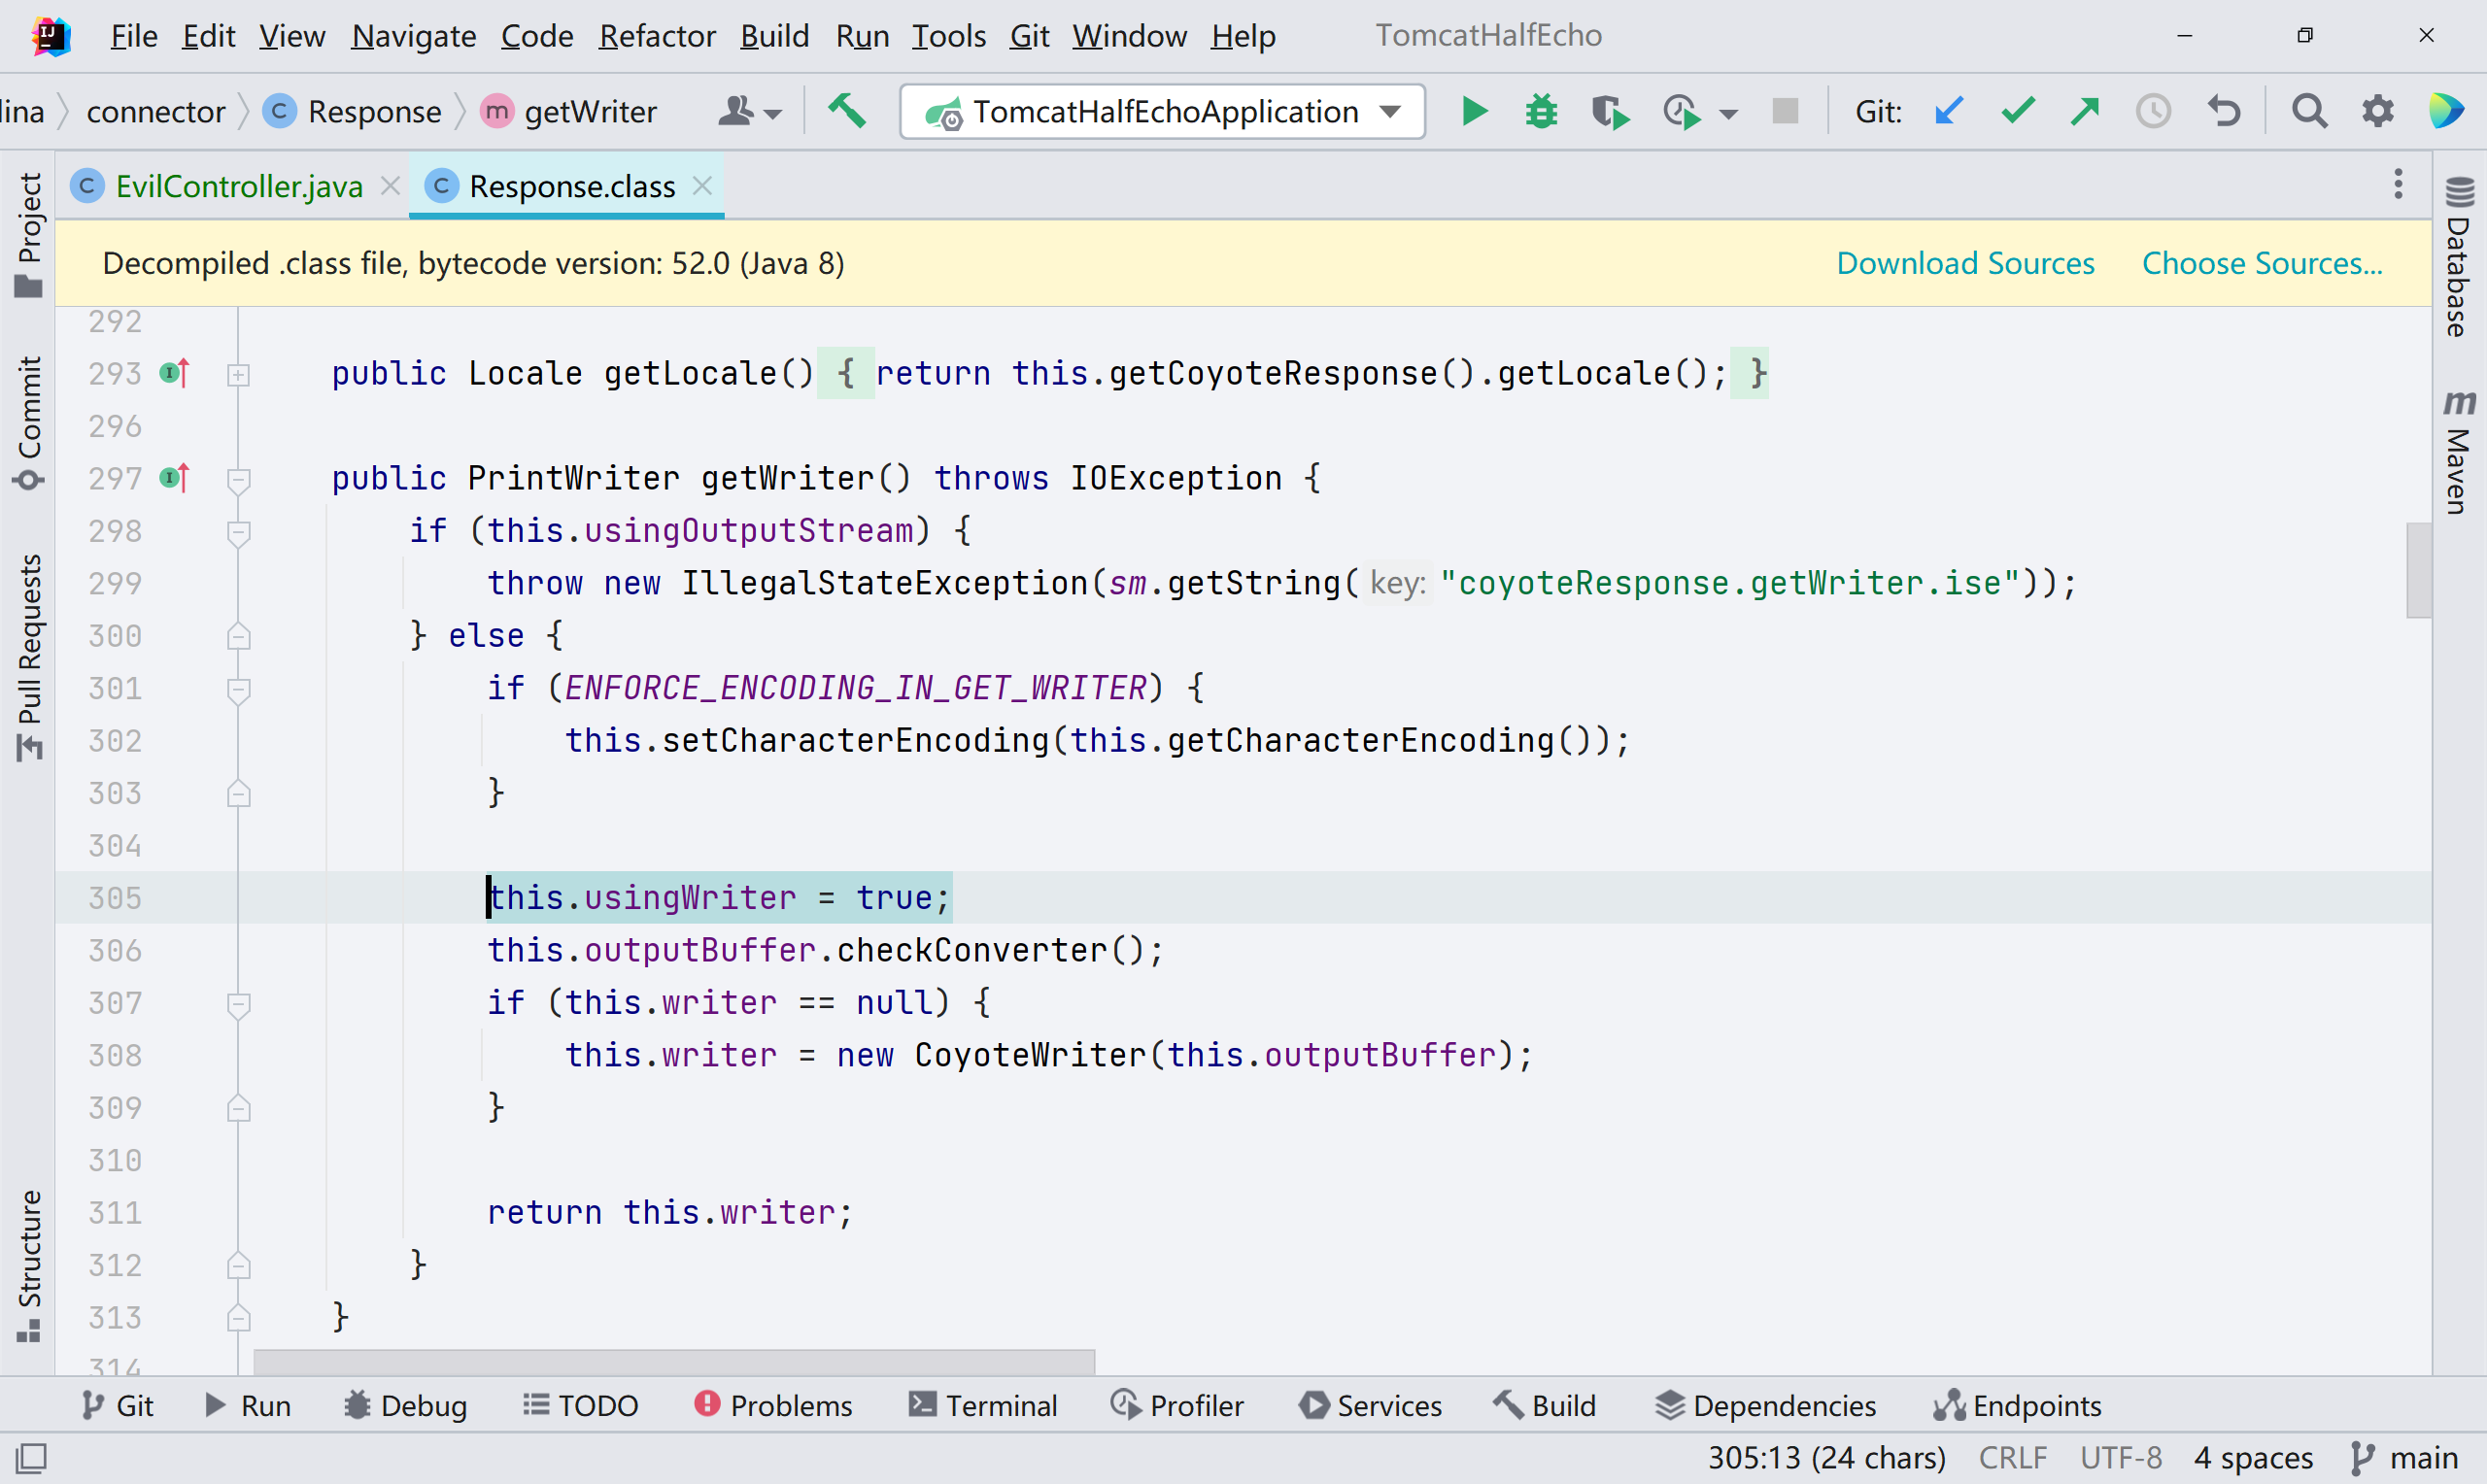
Task: Click the horizontal editor scrollbar
Action: tap(674, 1362)
